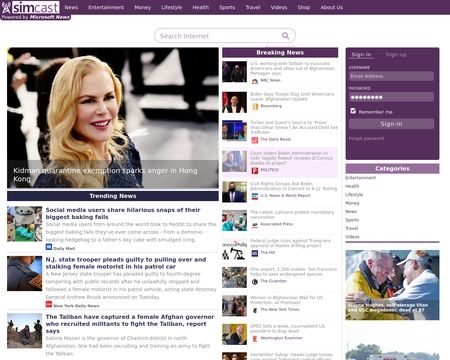
Task: Click The Daily Beast source icon
Action: point(255,140)
